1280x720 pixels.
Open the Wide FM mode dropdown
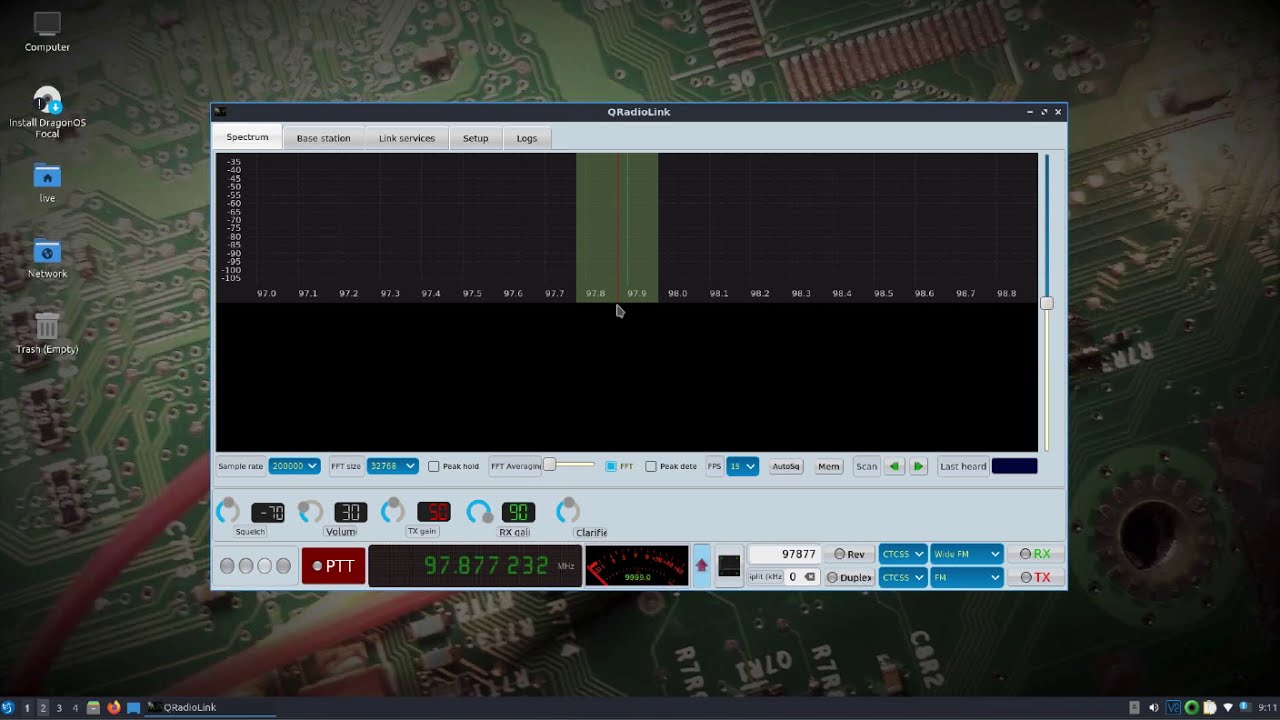(966, 554)
